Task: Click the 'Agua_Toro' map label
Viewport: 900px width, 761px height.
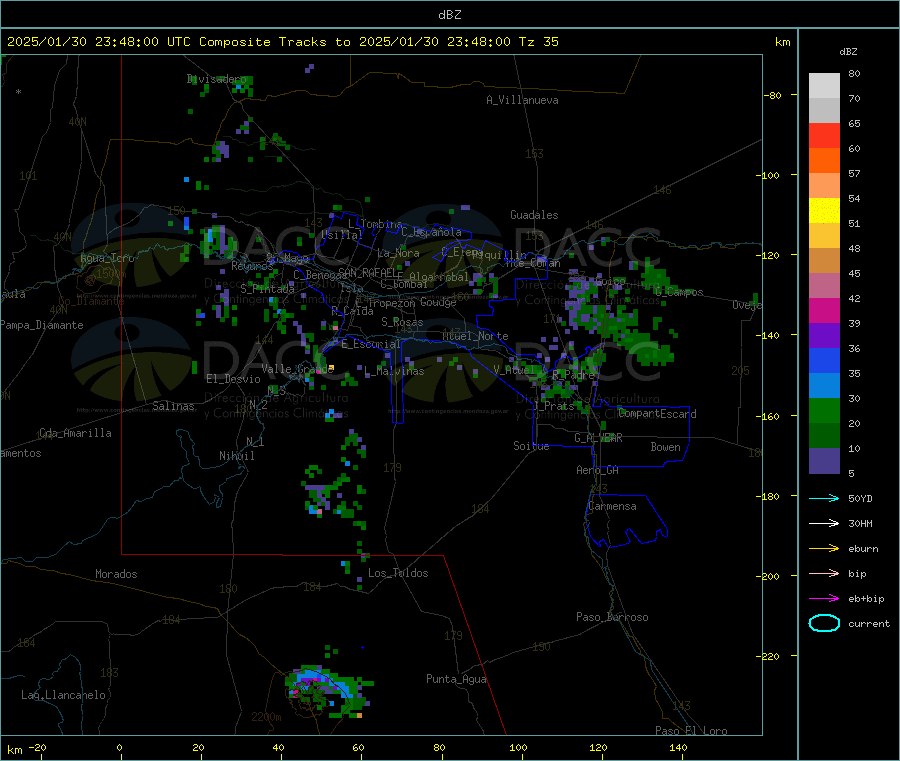Action: click(x=107, y=258)
